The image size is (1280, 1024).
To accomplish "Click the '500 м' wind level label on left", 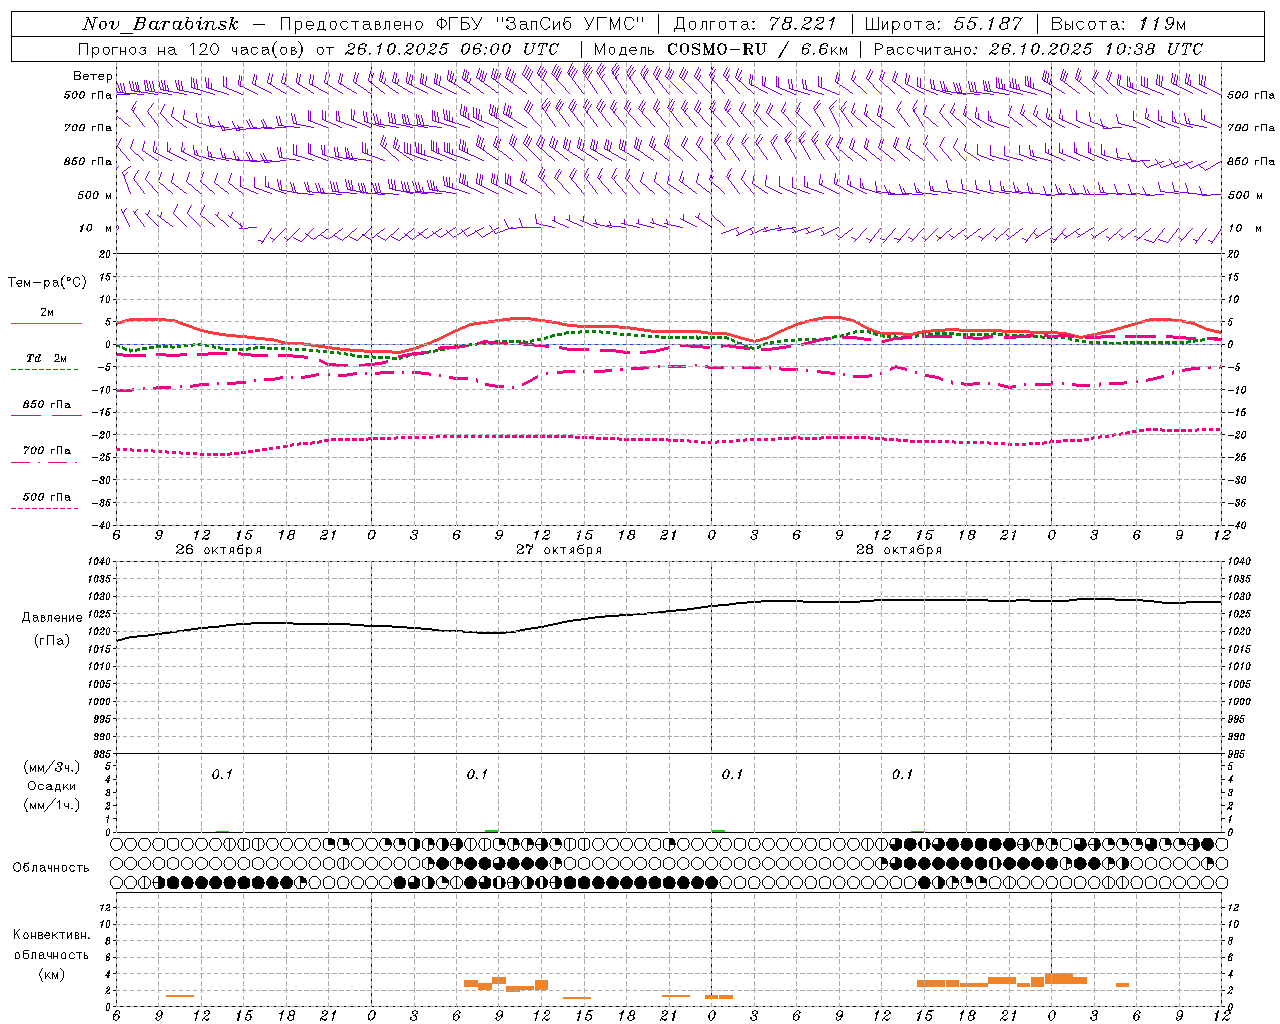I will click(95, 196).
